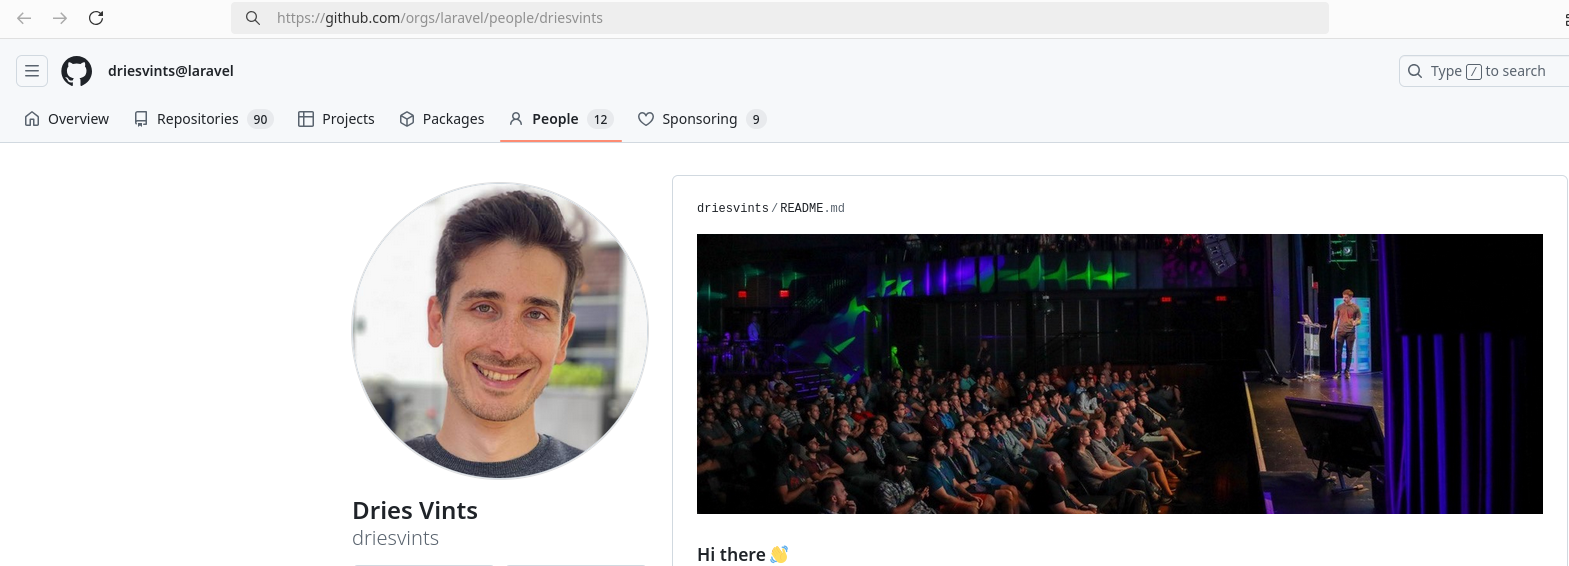Go forward with the browser forward arrow
This screenshot has height=566, width=1569.
click(60, 18)
